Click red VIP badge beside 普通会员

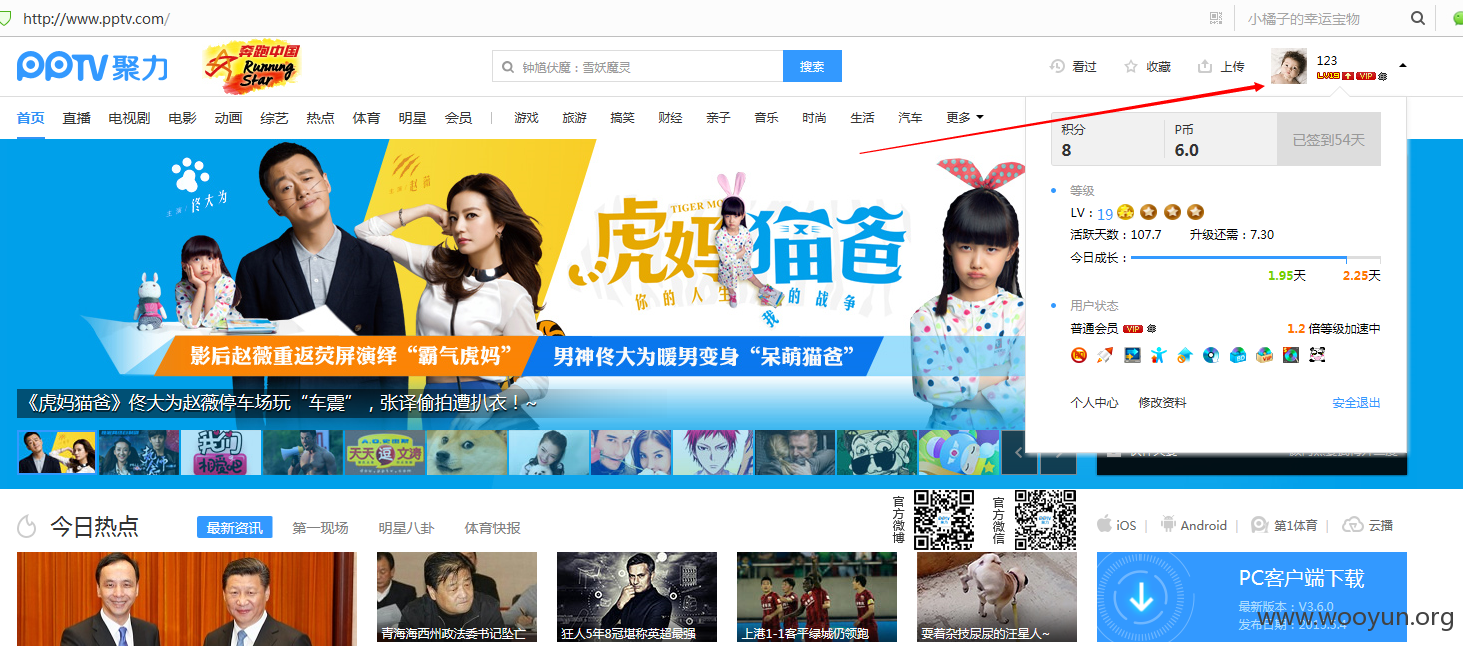coord(1133,328)
